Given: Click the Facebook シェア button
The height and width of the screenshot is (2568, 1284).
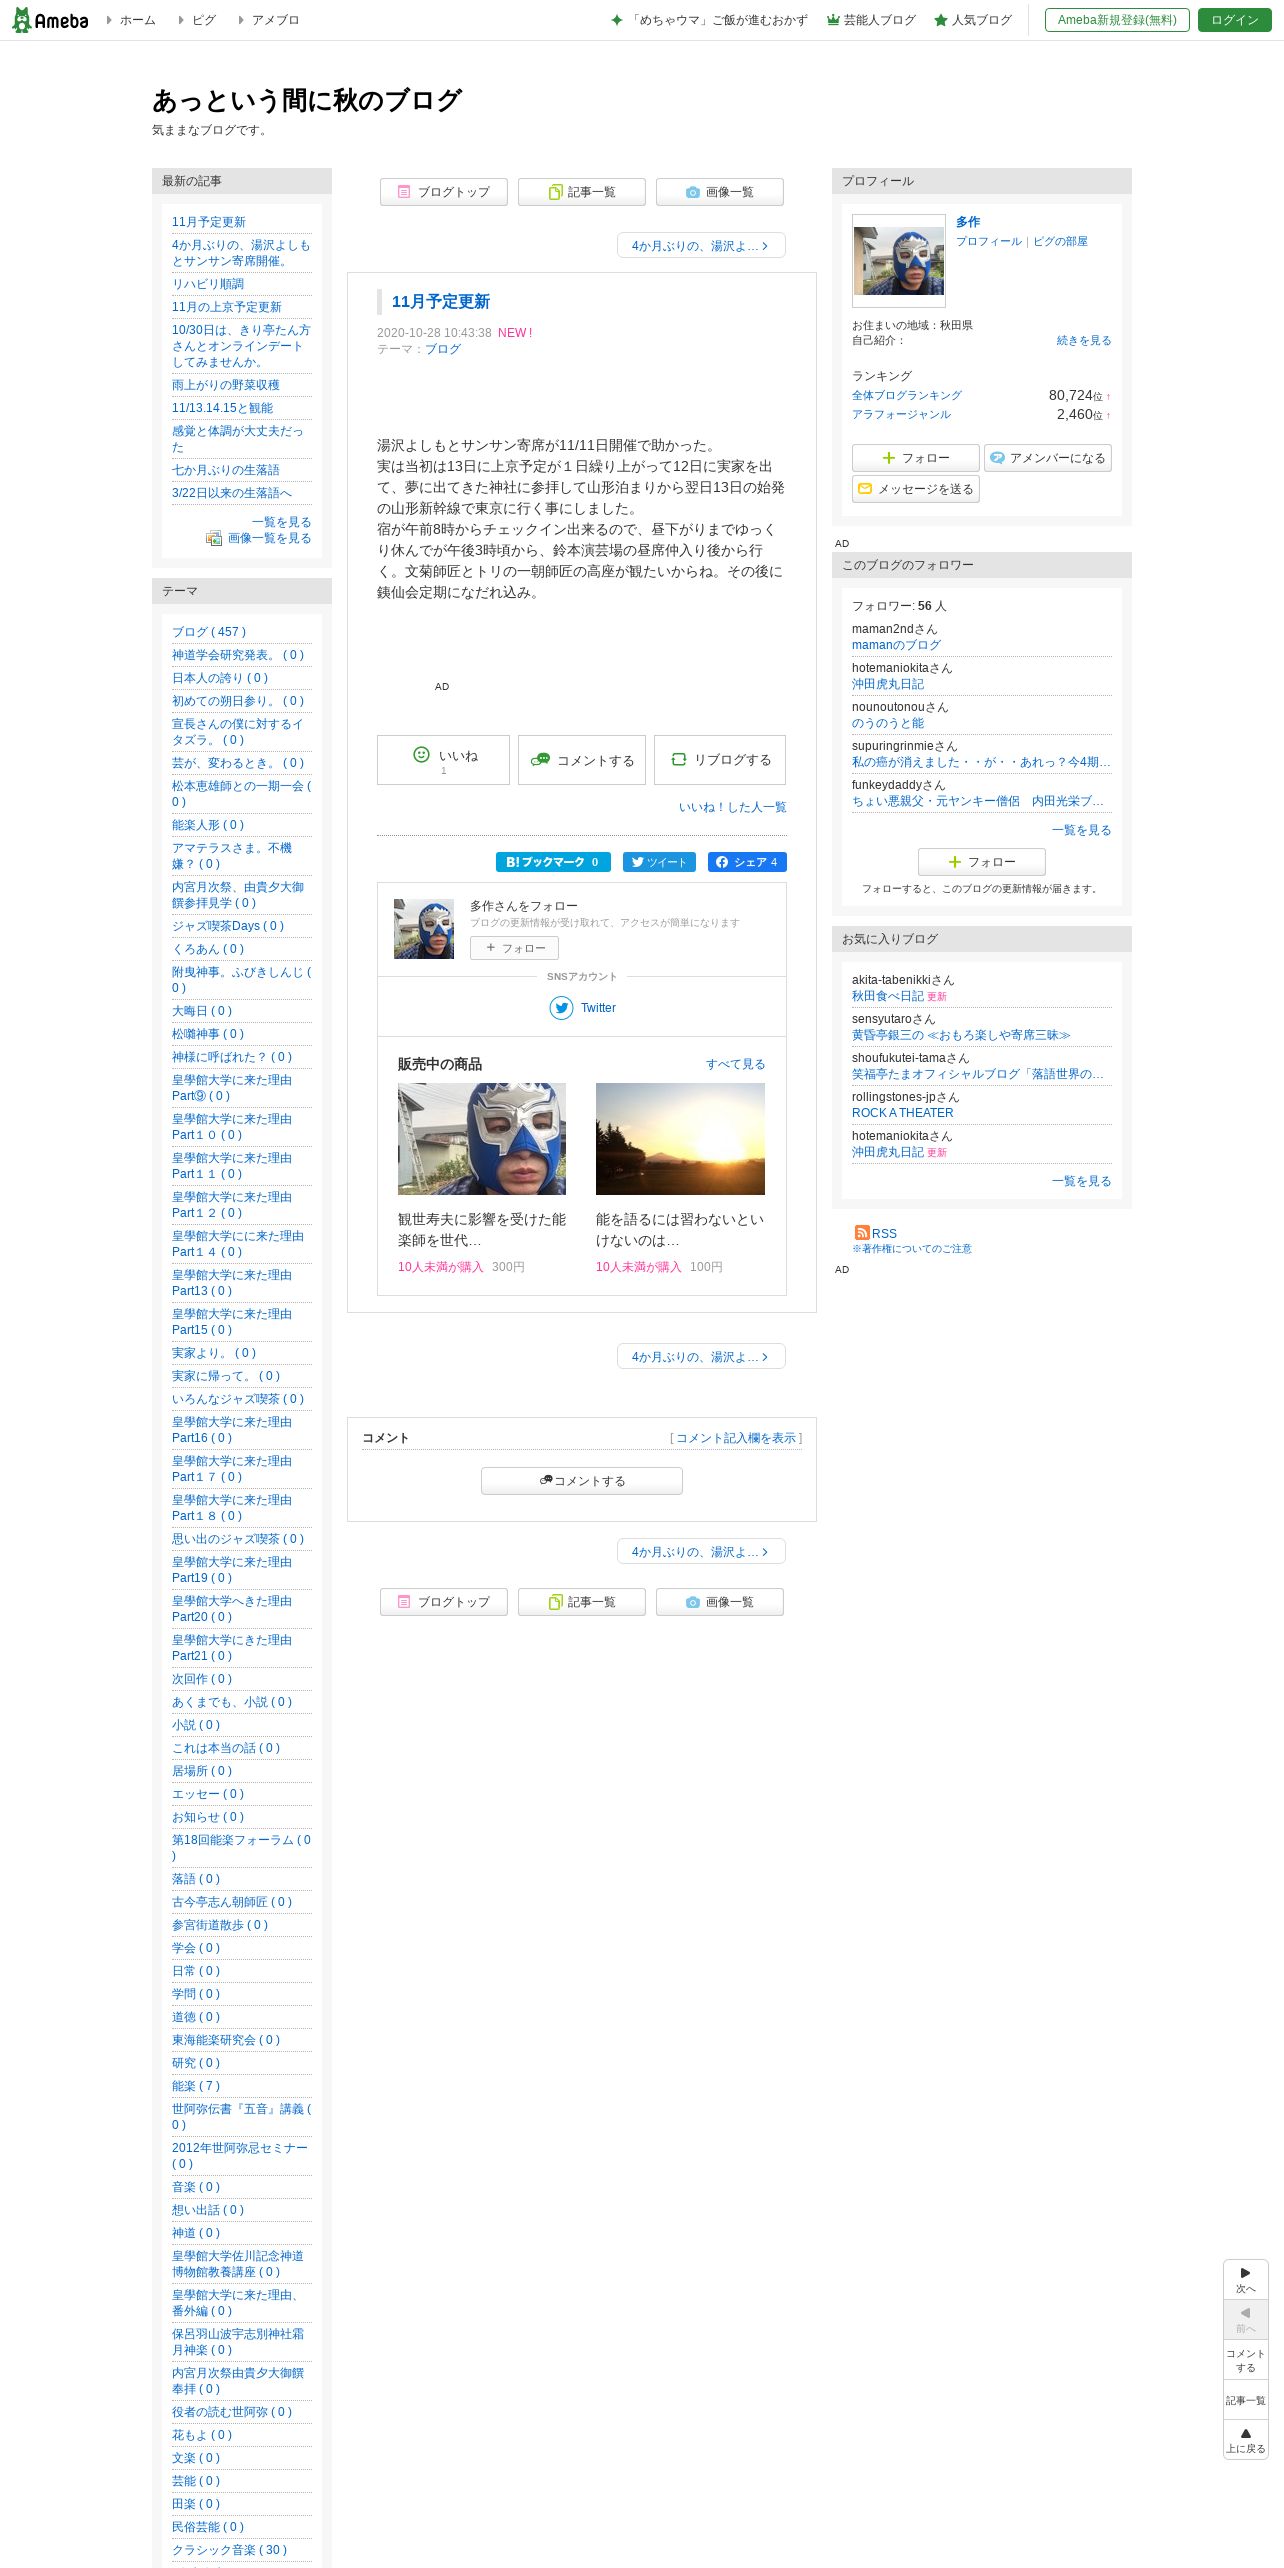Looking at the screenshot, I should click(x=747, y=862).
